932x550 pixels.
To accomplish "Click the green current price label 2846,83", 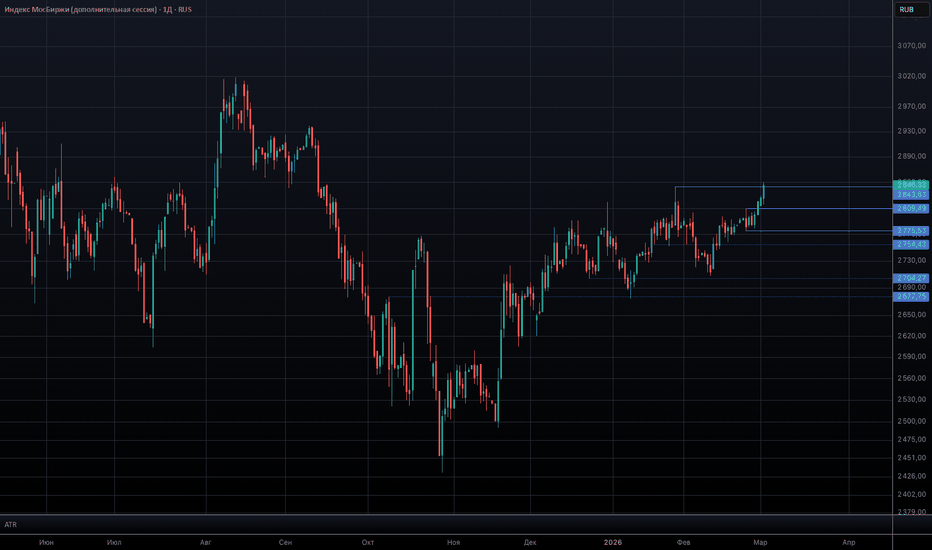I will click(x=911, y=185).
